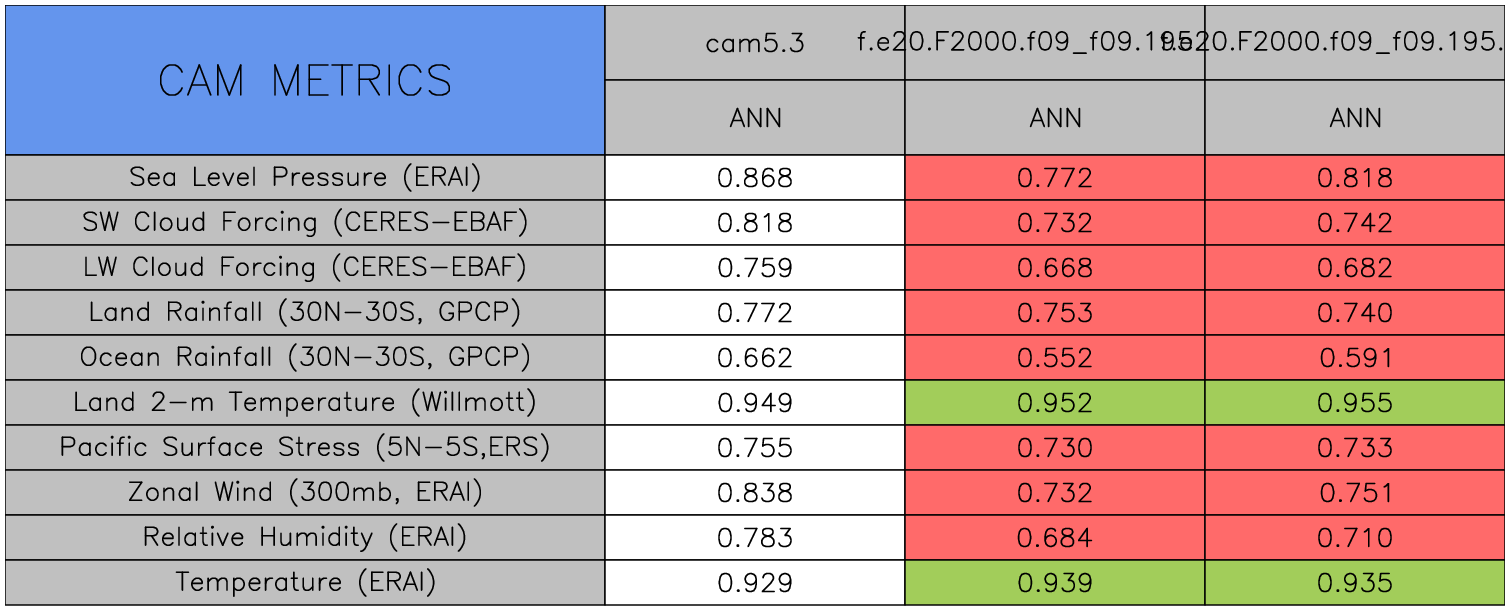The width and height of the screenshot is (1510, 611).
Task: Click the Land 2-m Temperature (Willmott) label
Action: click(x=305, y=402)
